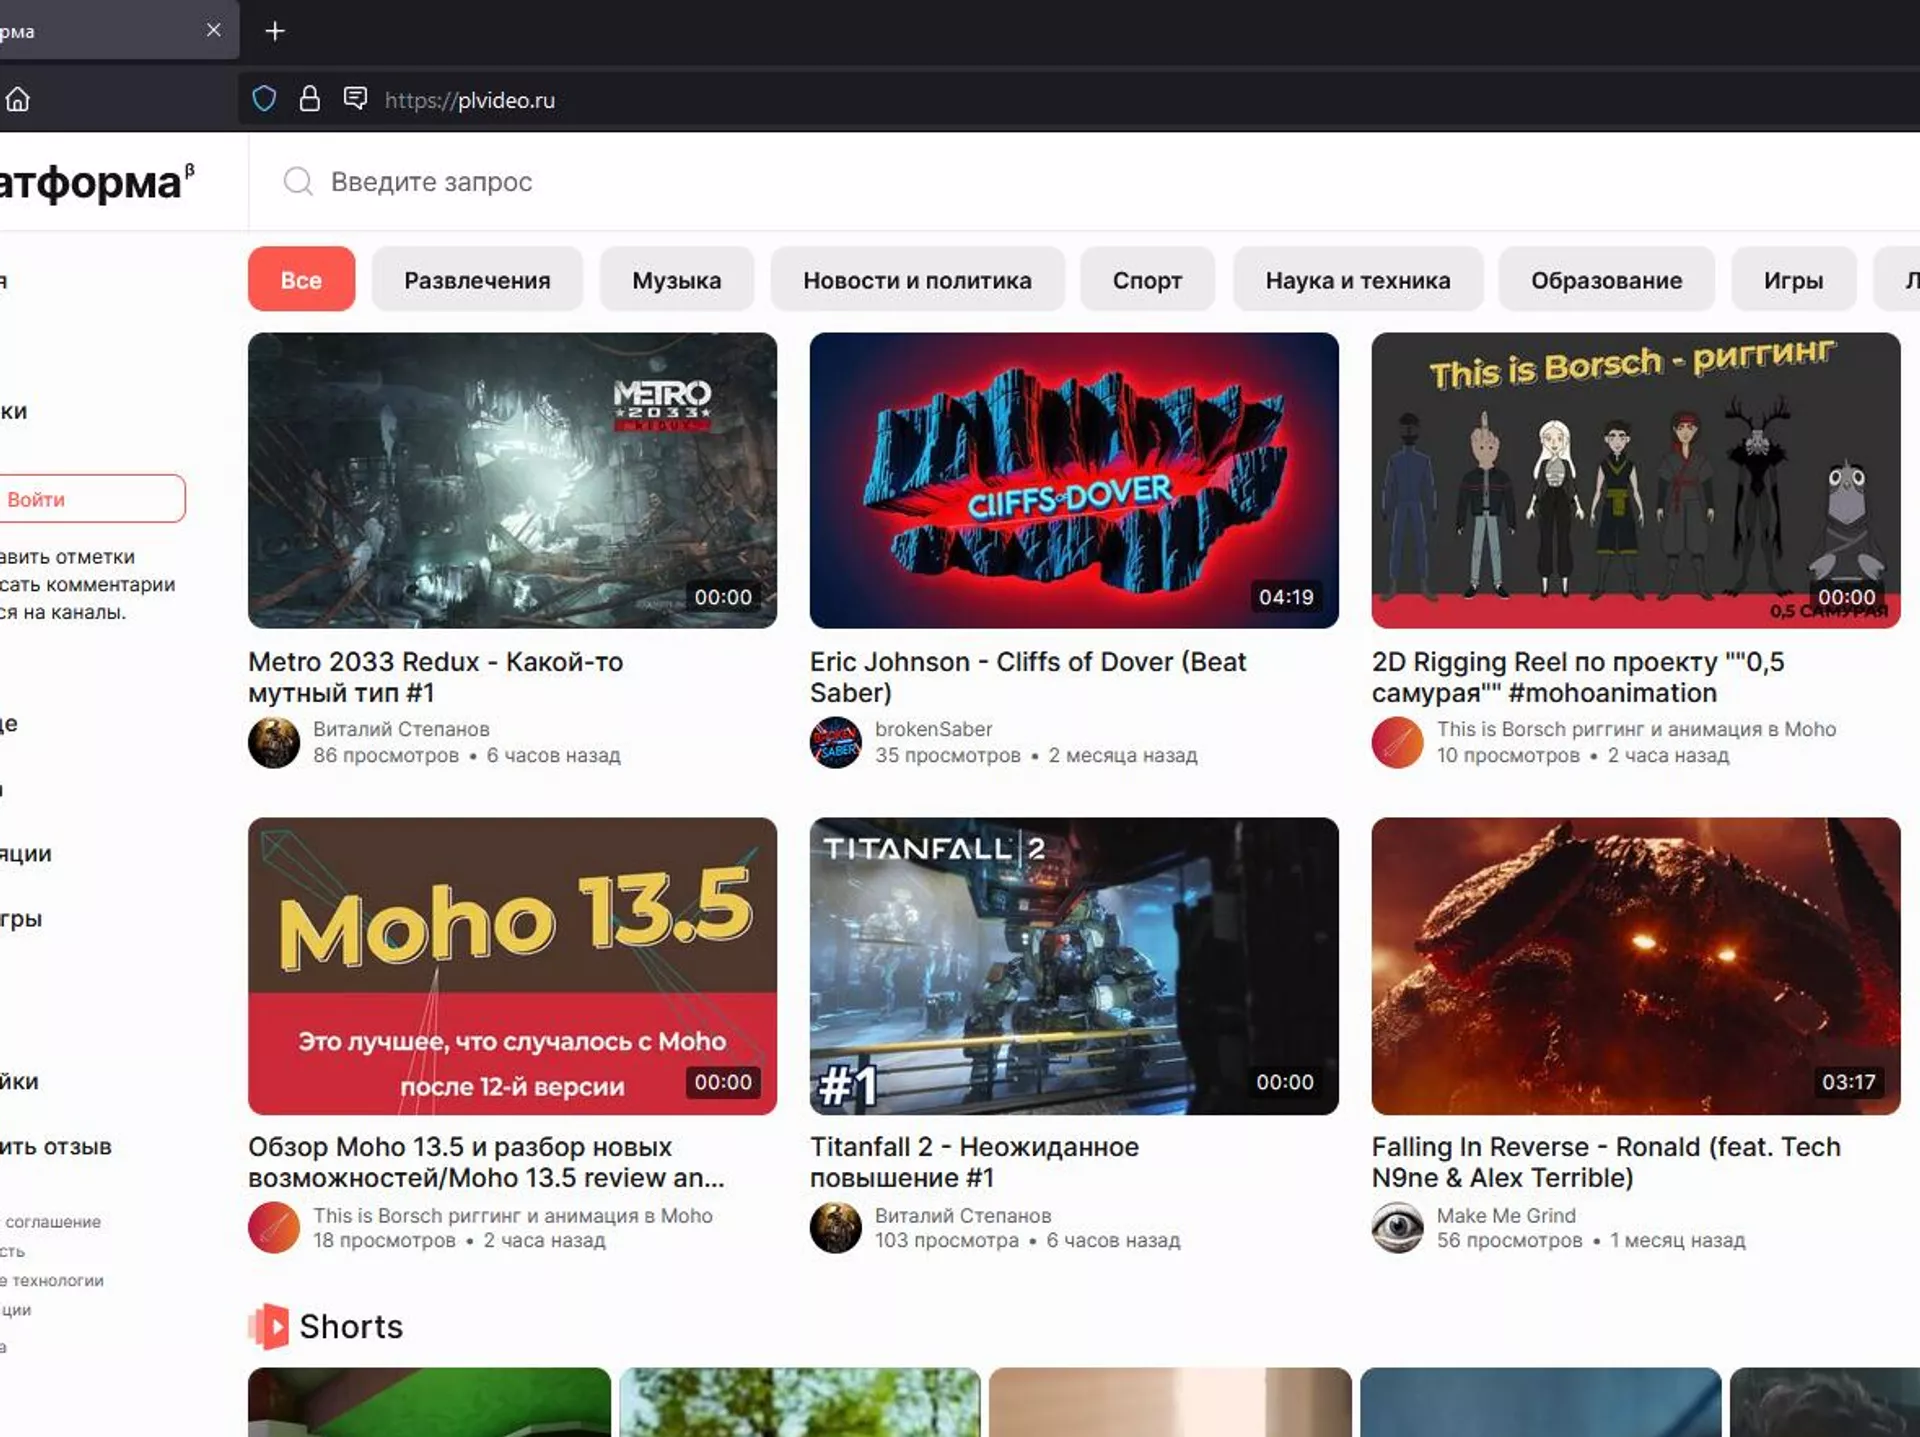
Task: Filter by Новости и политика
Action: pyautogui.click(x=916, y=280)
